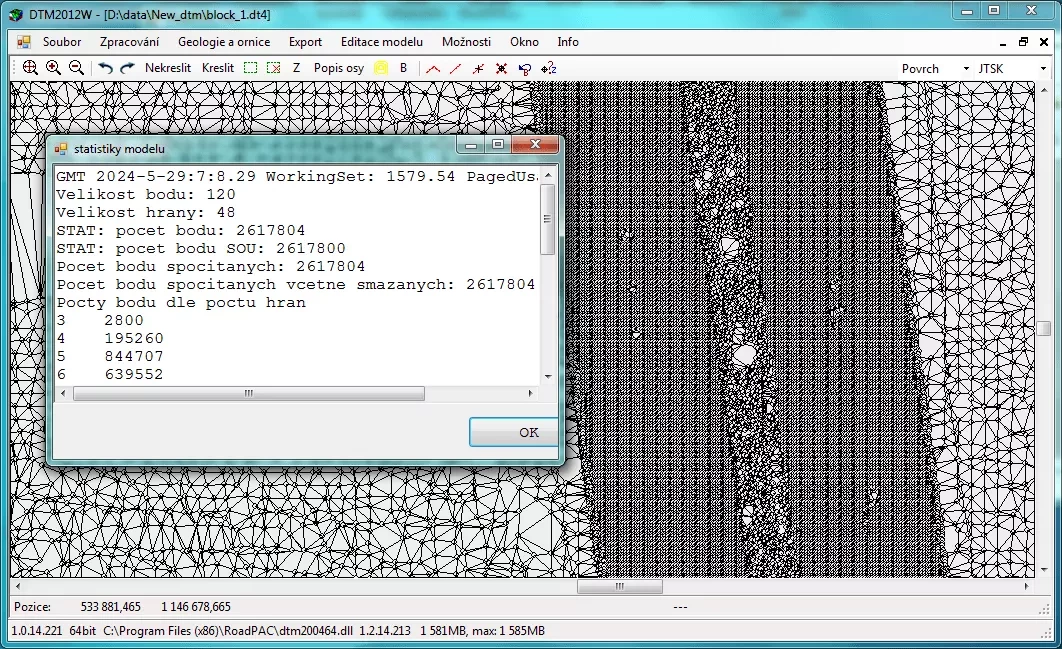Click the undo arrow icon
This screenshot has height=649, width=1062.
click(x=105, y=68)
